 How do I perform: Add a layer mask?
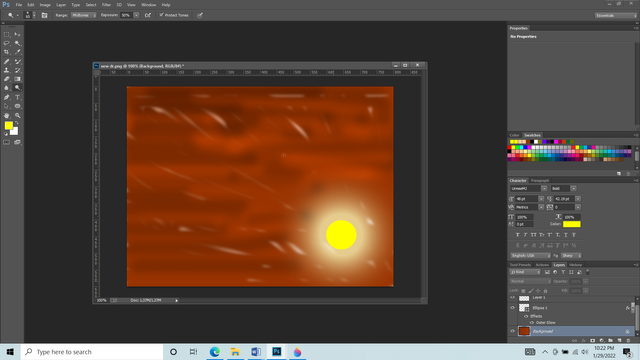pos(592,340)
